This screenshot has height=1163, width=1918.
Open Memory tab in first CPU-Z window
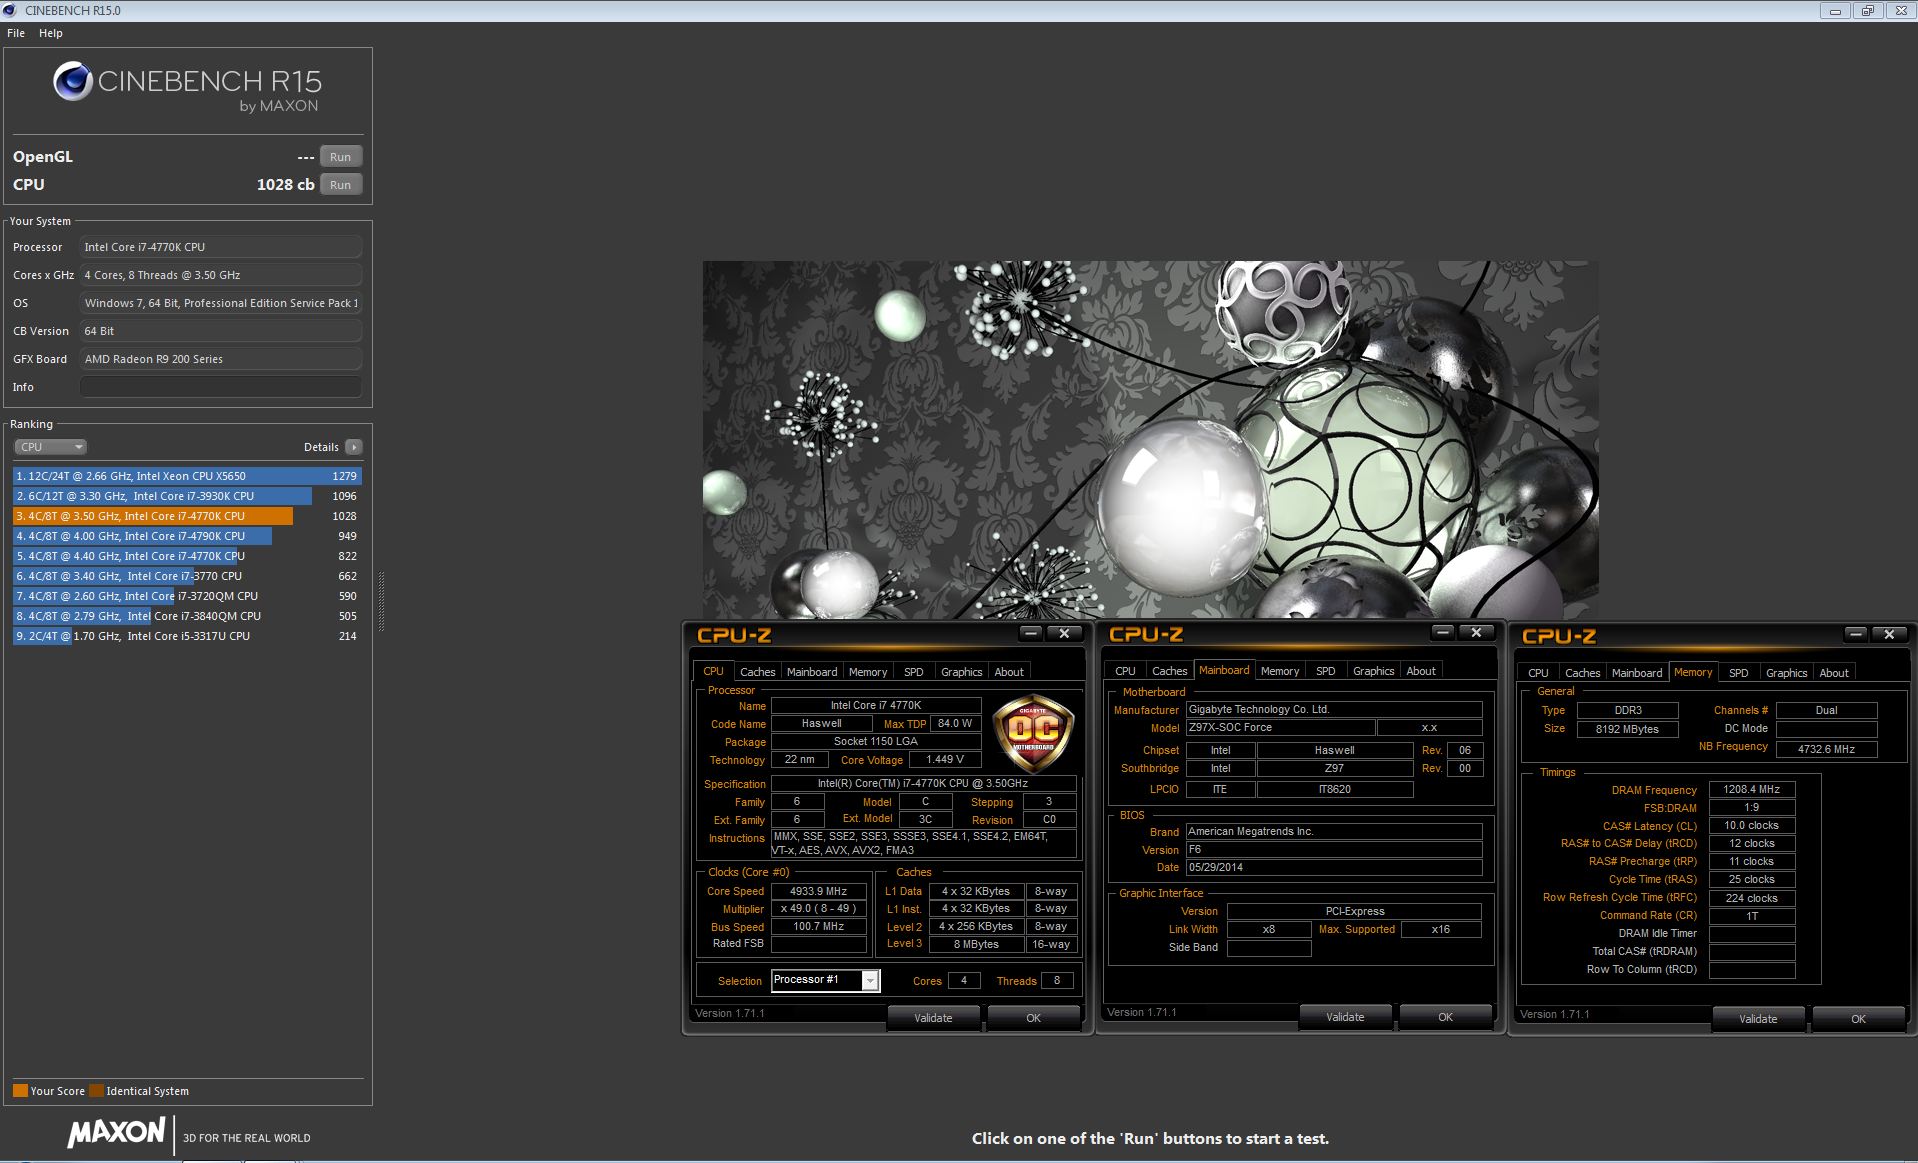868,672
